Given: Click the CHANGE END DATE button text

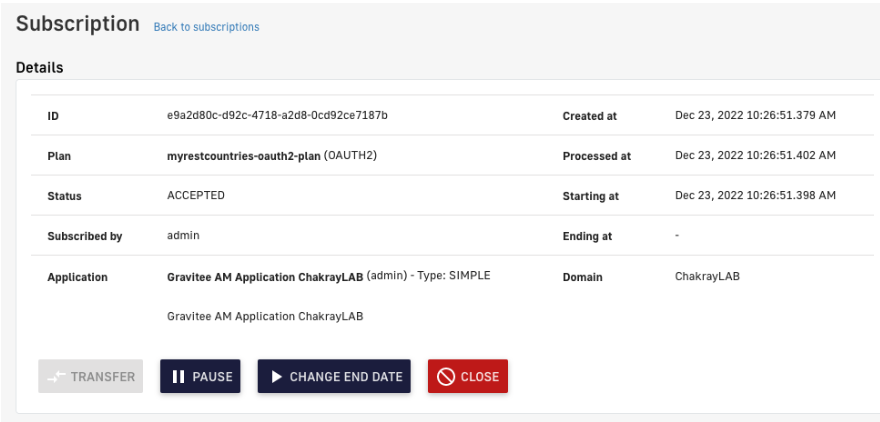Looking at the screenshot, I should (x=346, y=377).
